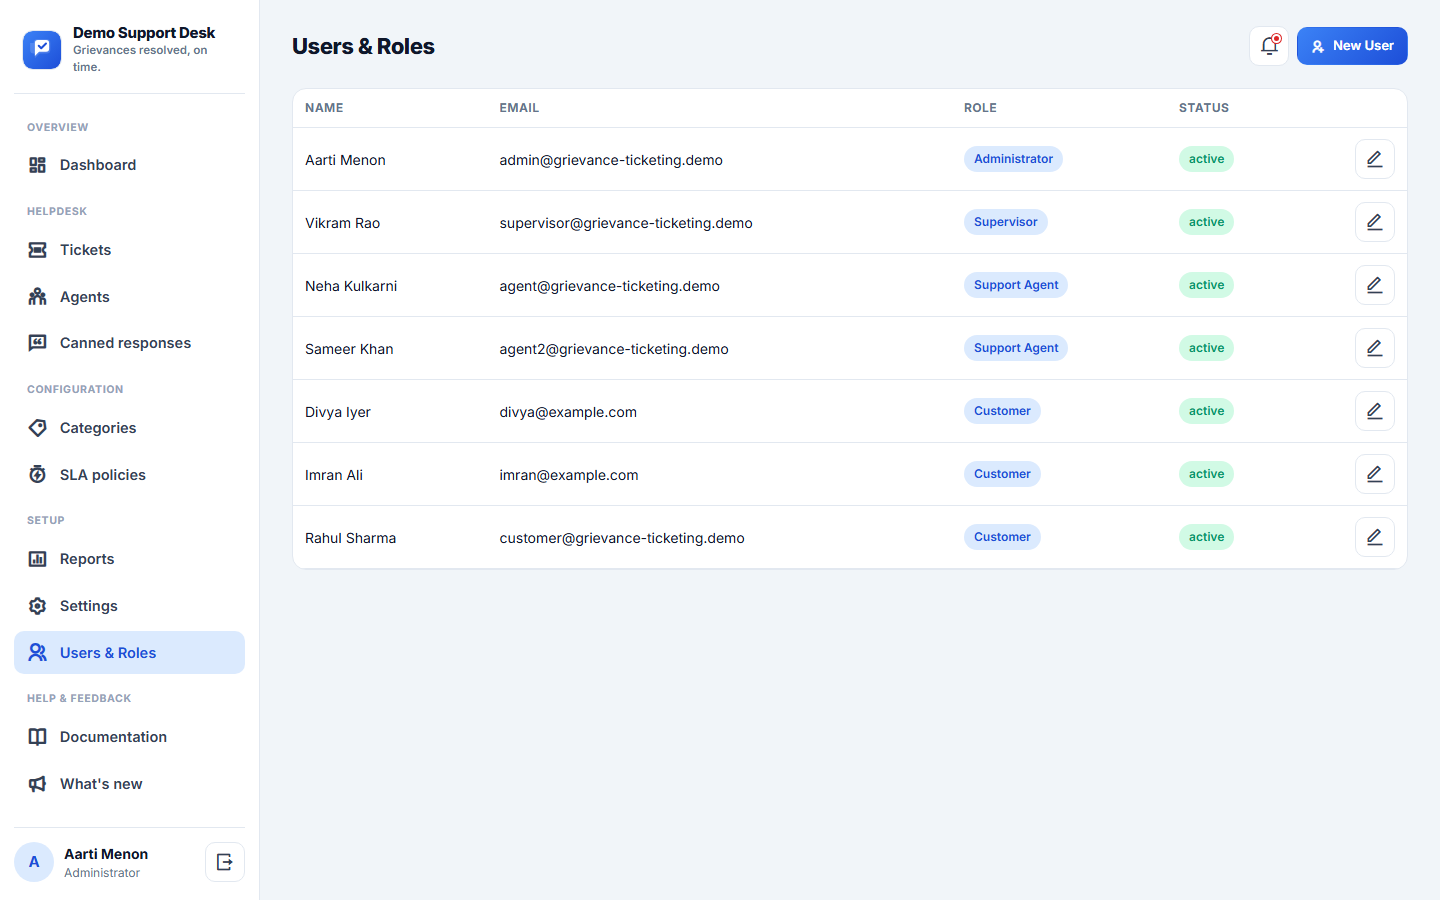Edit Imran Ali's account
This screenshot has width=1440, height=900.
click(1375, 474)
